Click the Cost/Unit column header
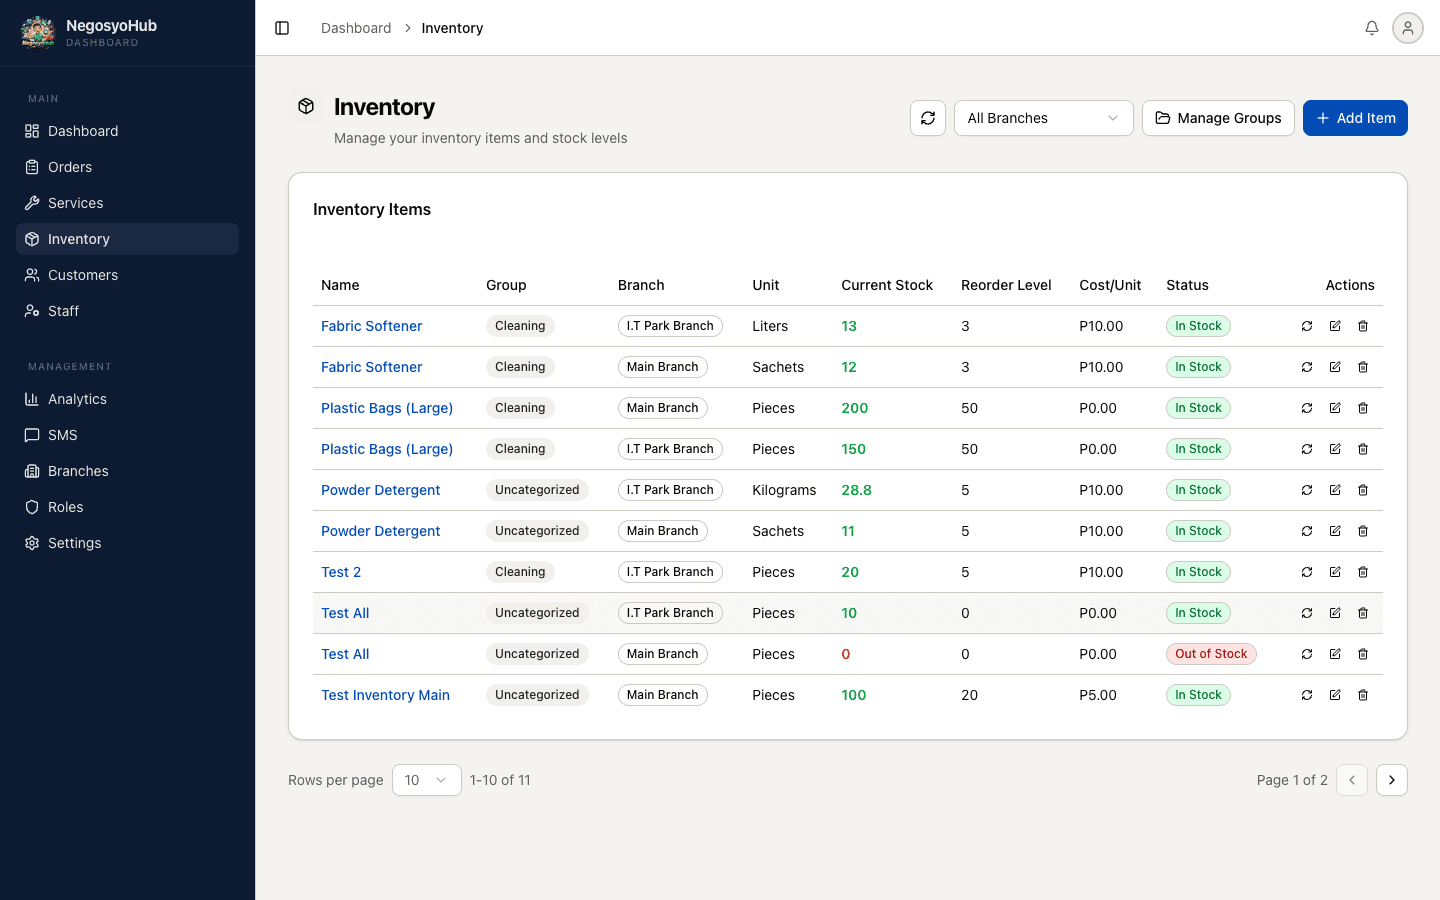The image size is (1440, 900). pos(1110,285)
